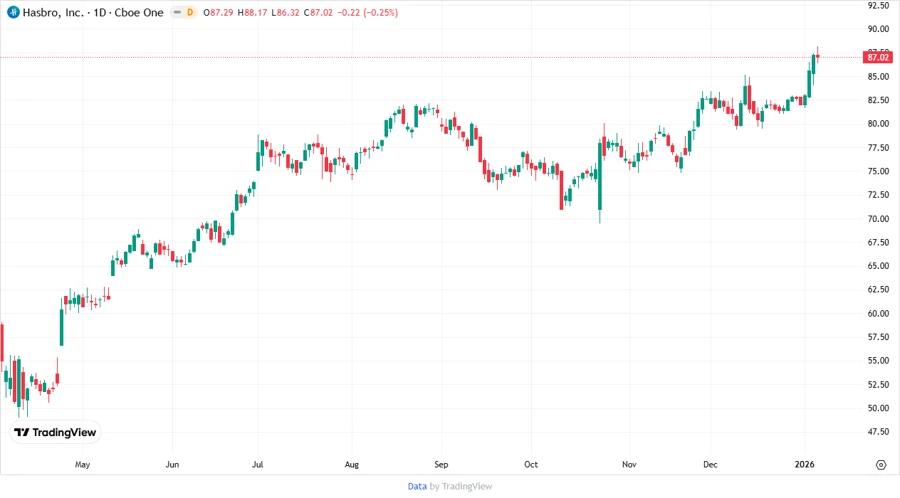Click the 67.50 price axis label
This screenshot has width=900, height=498.
[878, 242]
